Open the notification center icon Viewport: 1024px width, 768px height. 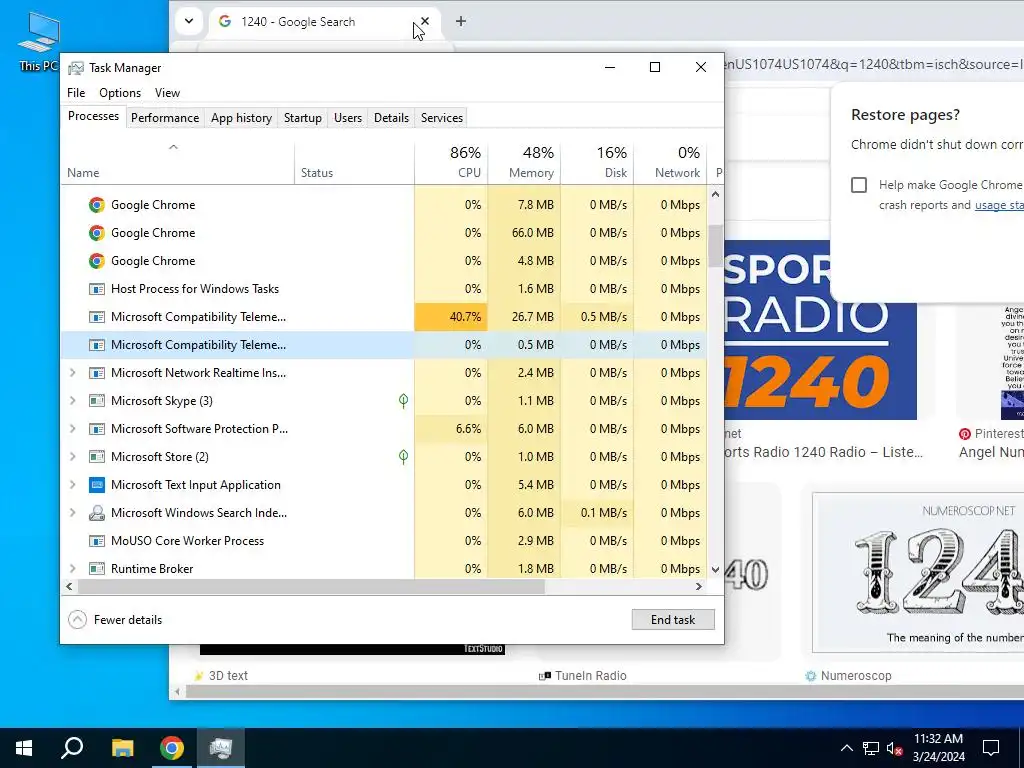(x=991, y=748)
